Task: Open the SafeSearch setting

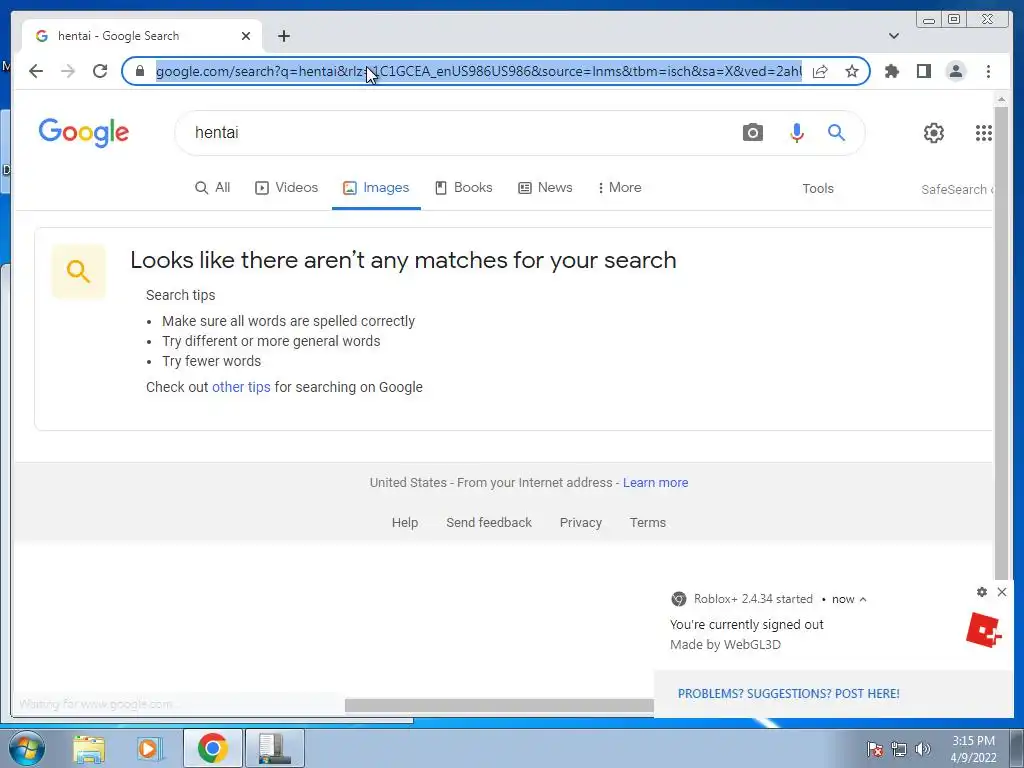Action: coord(957,189)
